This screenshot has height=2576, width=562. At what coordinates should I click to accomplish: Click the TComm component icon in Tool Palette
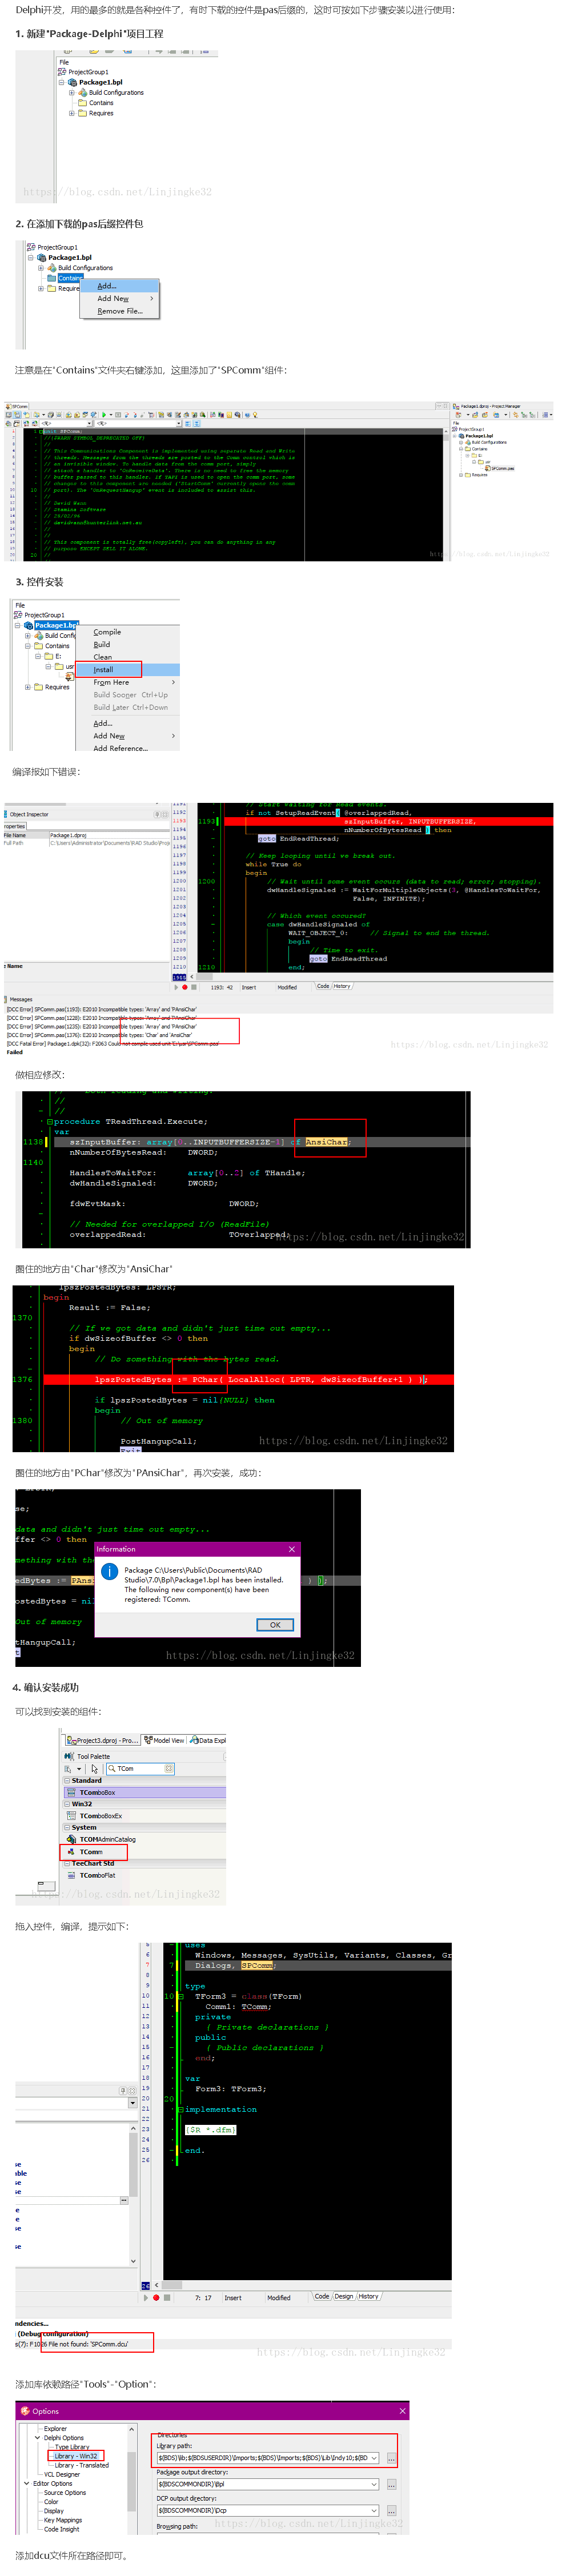pos(71,1852)
